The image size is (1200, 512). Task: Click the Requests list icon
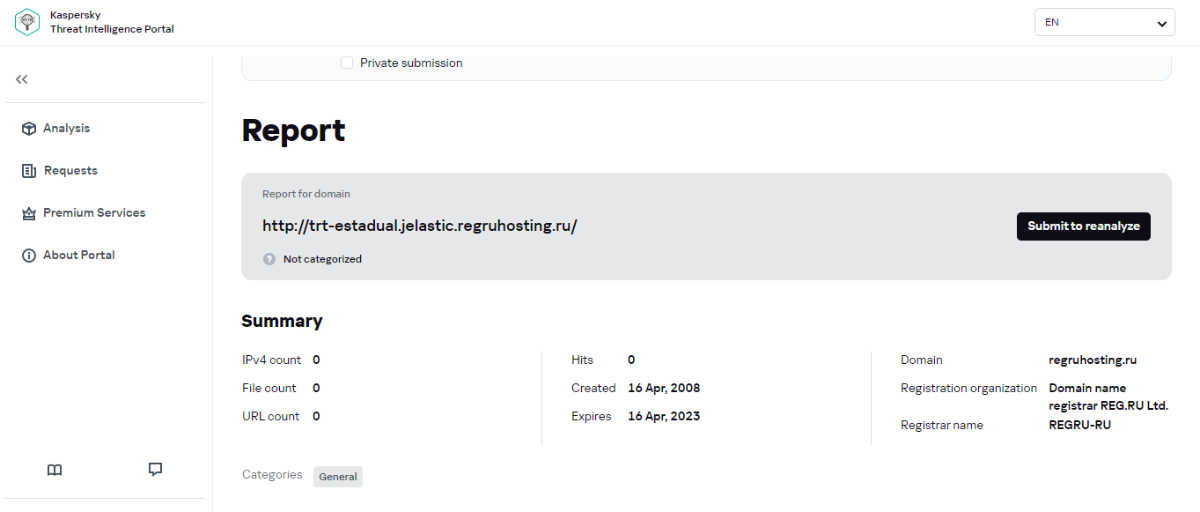[x=29, y=171]
